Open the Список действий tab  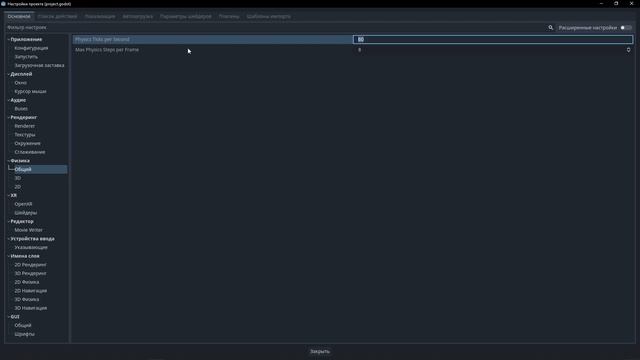coord(57,16)
